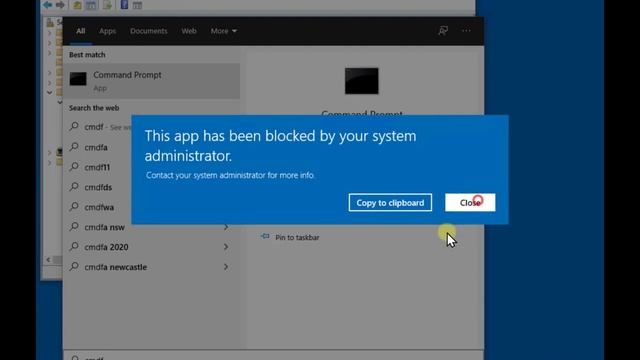Click forward arrow in background window toolbar

click(x=60, y=5)
